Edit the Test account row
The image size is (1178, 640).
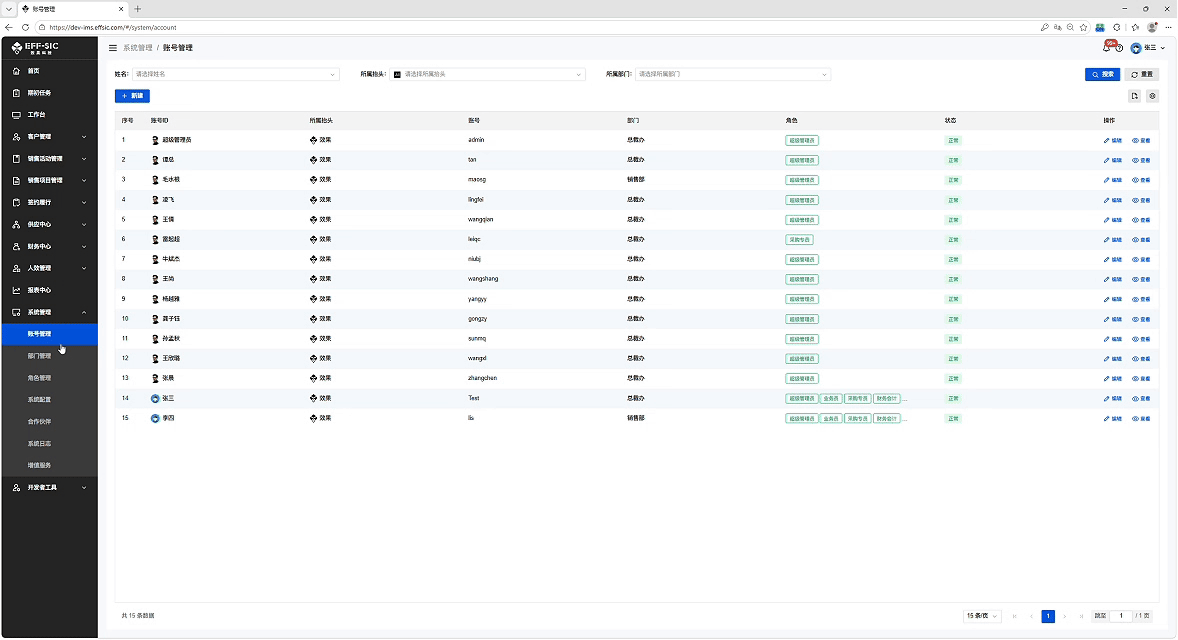[1112, 399]
